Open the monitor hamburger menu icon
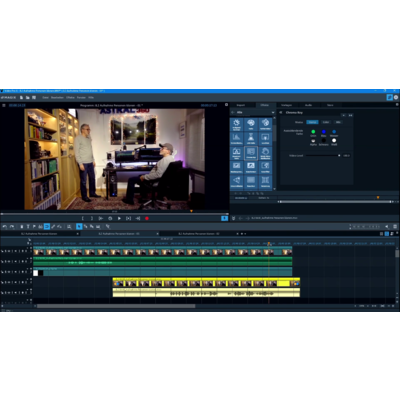Image resolution: width=400 pixels, height=400 pixels. tap(4, 105)
